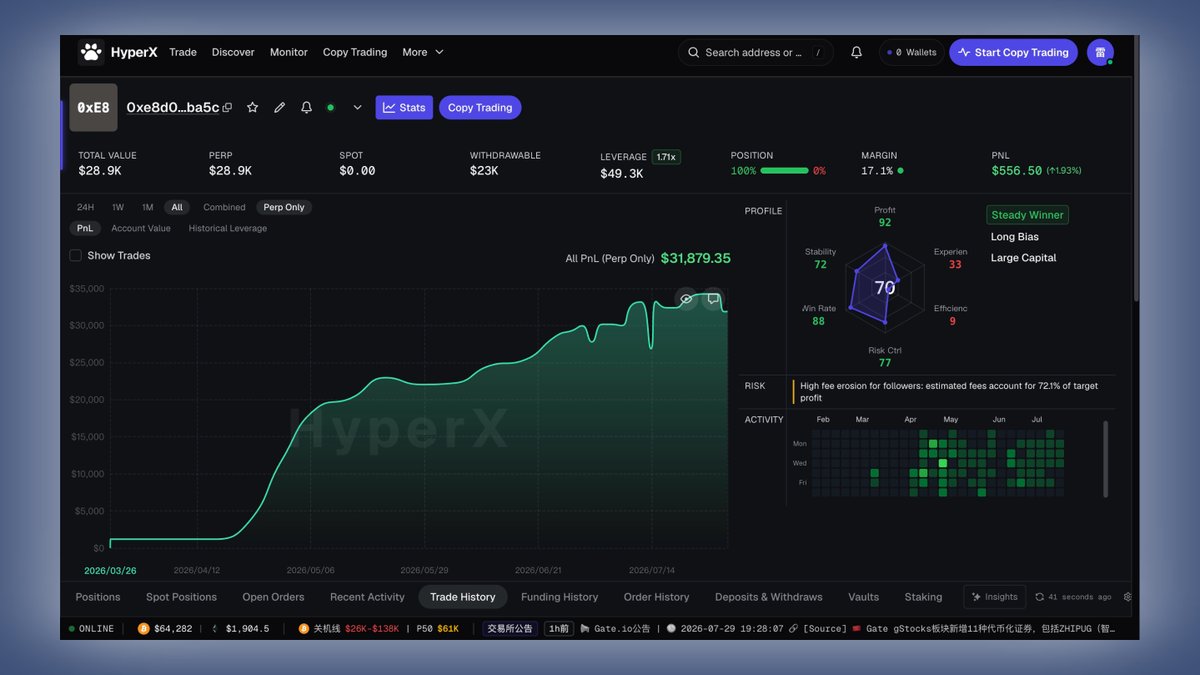Click the purple Copy Trading button by the address
Image resolution: width=1200 pixels, height=675 pixels.
[x=480, y=108]
